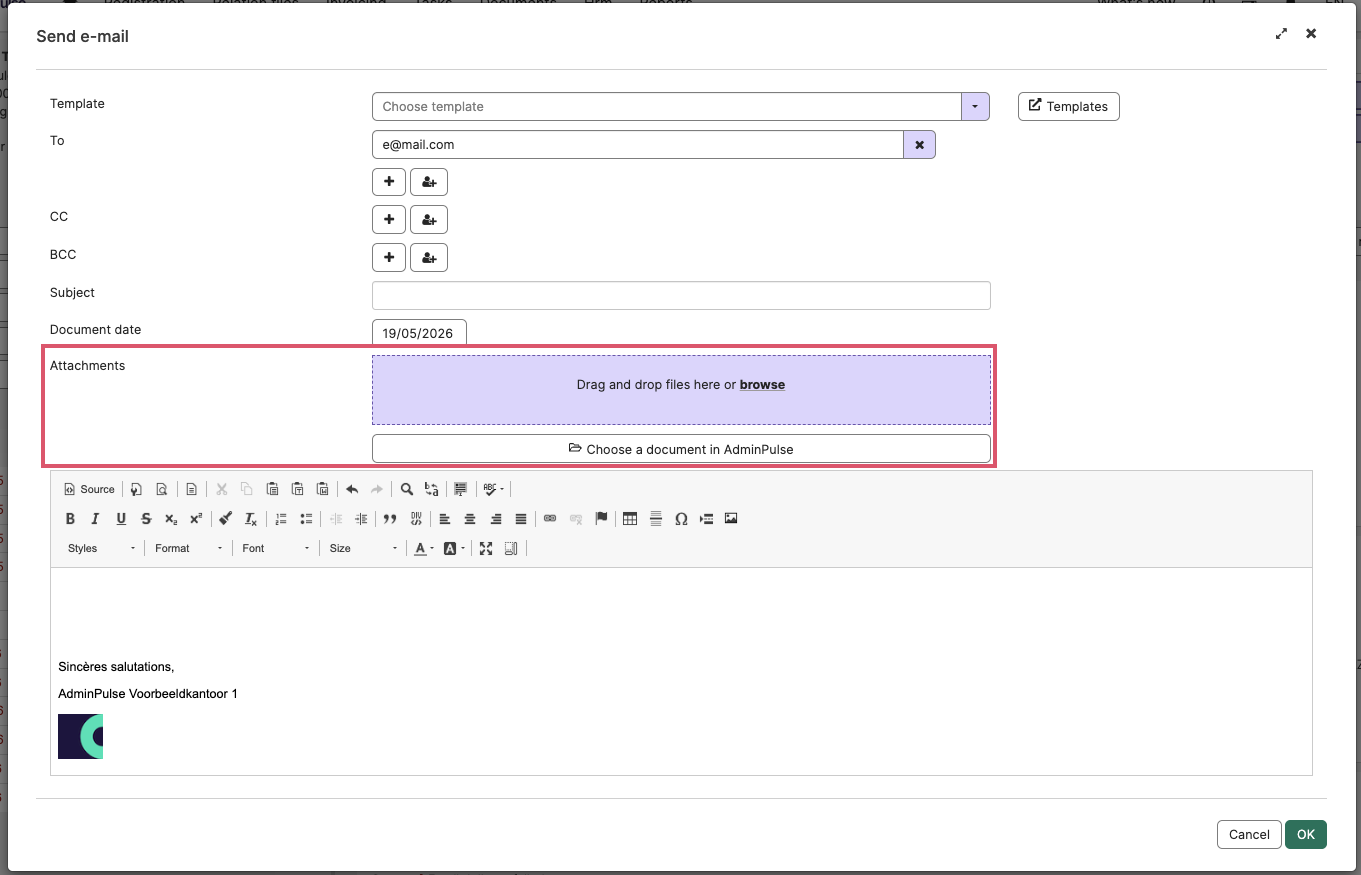This screenshot has height=875, width=1361.
Task: Toggle Bold formatting
Action: coord(70,519)
